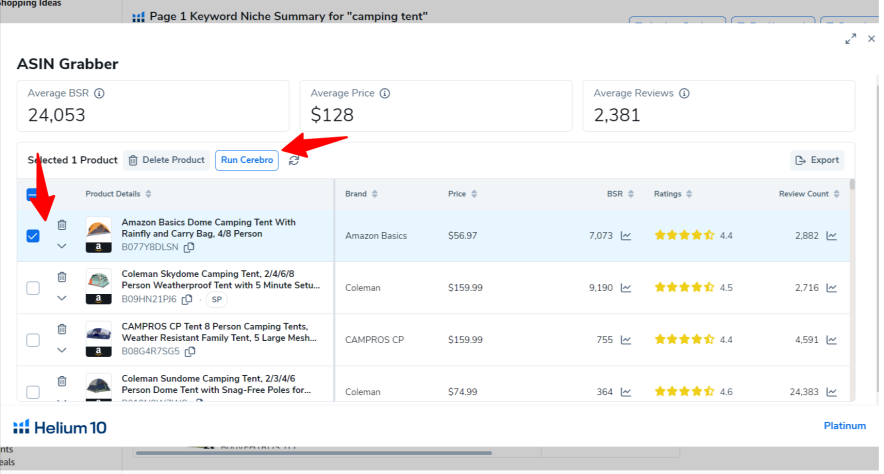Click the background page horizontal scrollbar
884x474 pixels.
point(313,453)
